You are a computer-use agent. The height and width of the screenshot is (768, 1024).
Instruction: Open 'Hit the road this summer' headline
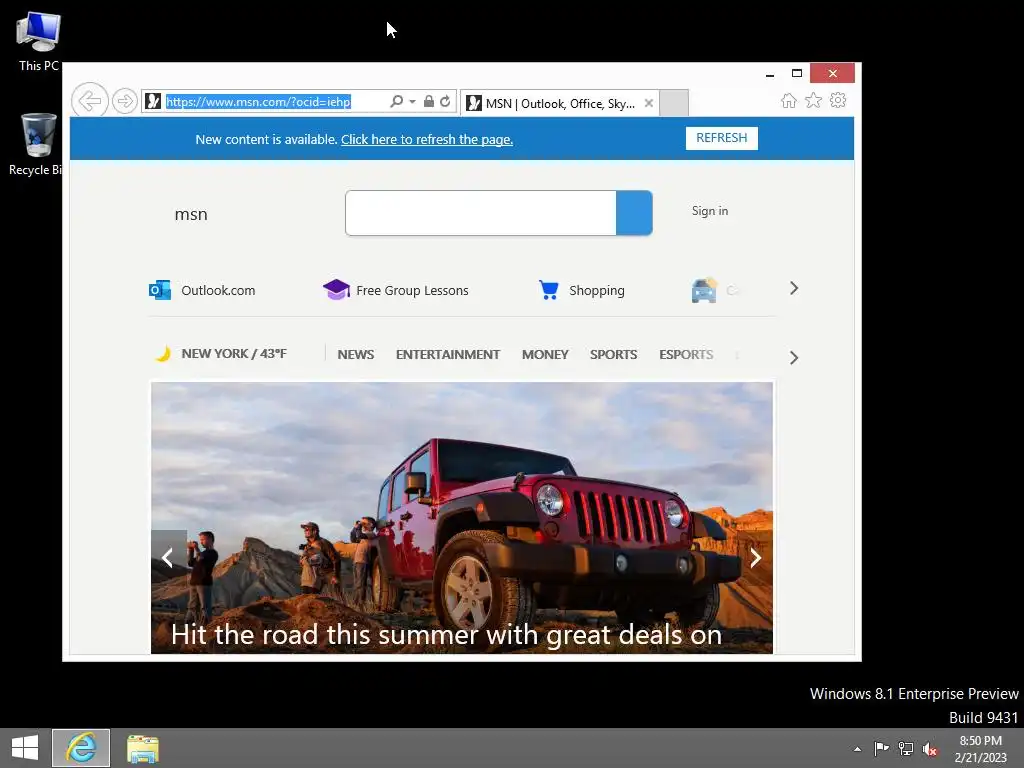point(447,634)
